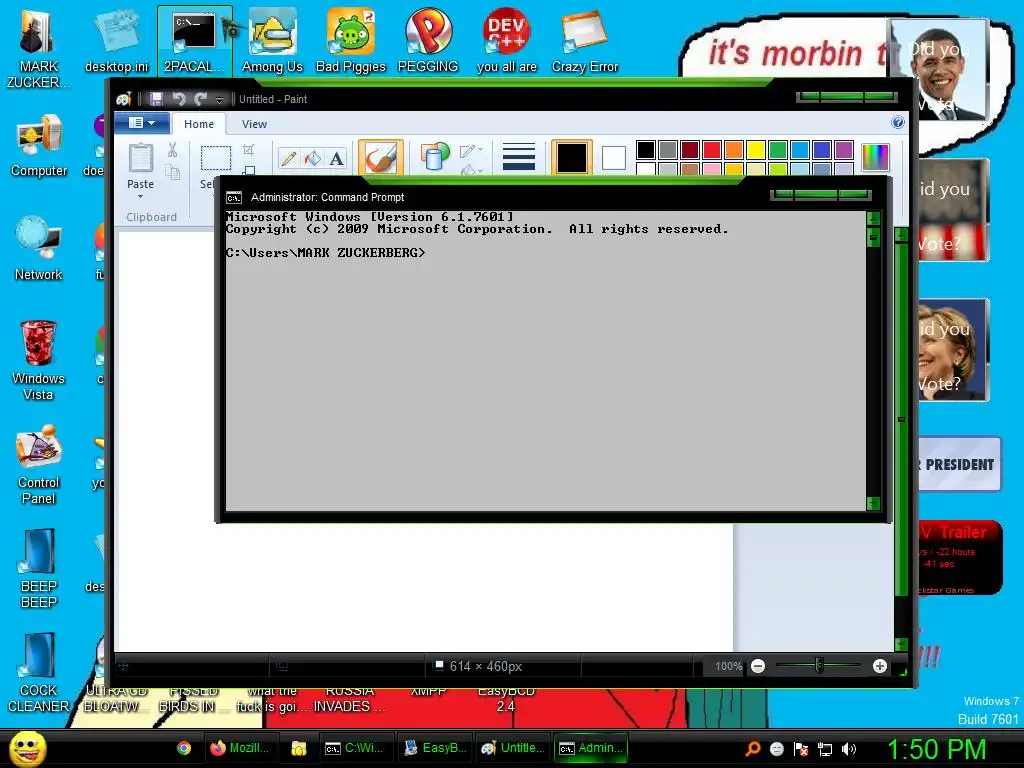
Task: Open the line Size selector in Paint
Action: [519, 157]
